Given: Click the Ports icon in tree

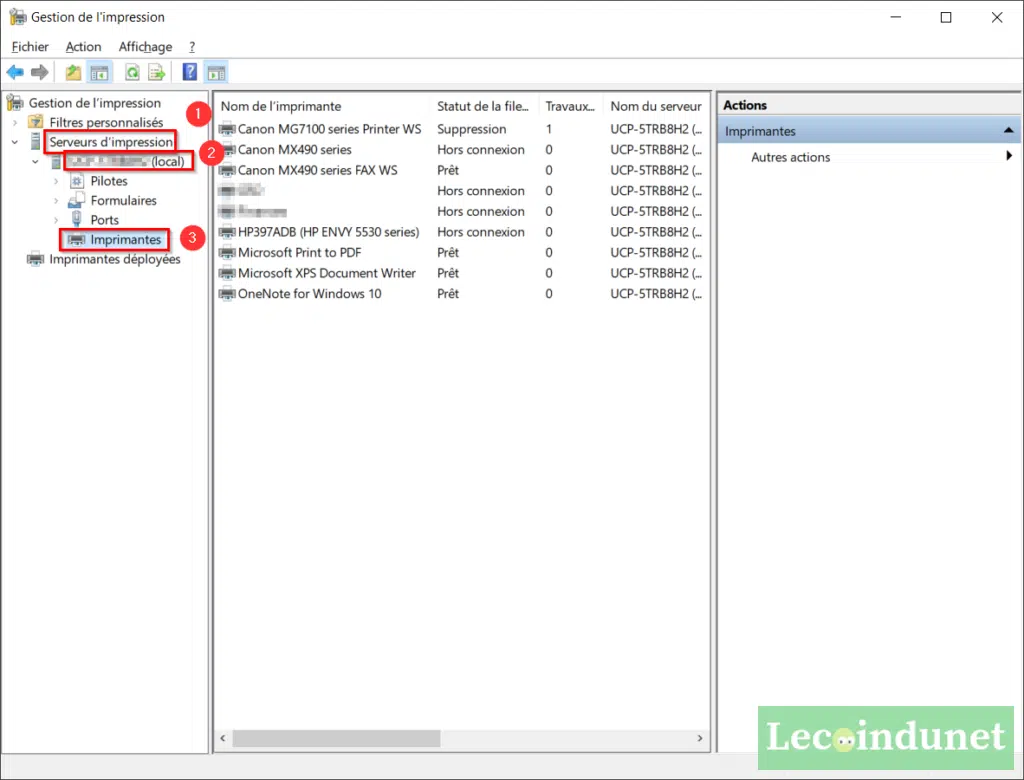Looking at the screenshot, I should [76, 219].
